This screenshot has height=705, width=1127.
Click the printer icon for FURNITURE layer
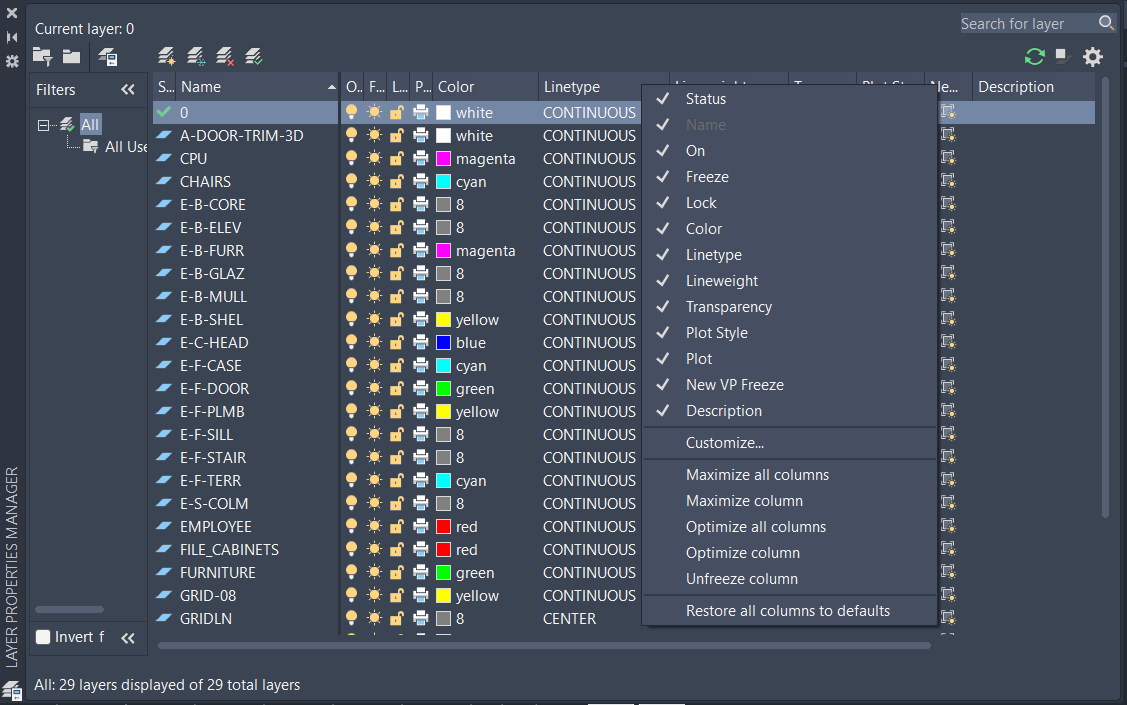421,572
